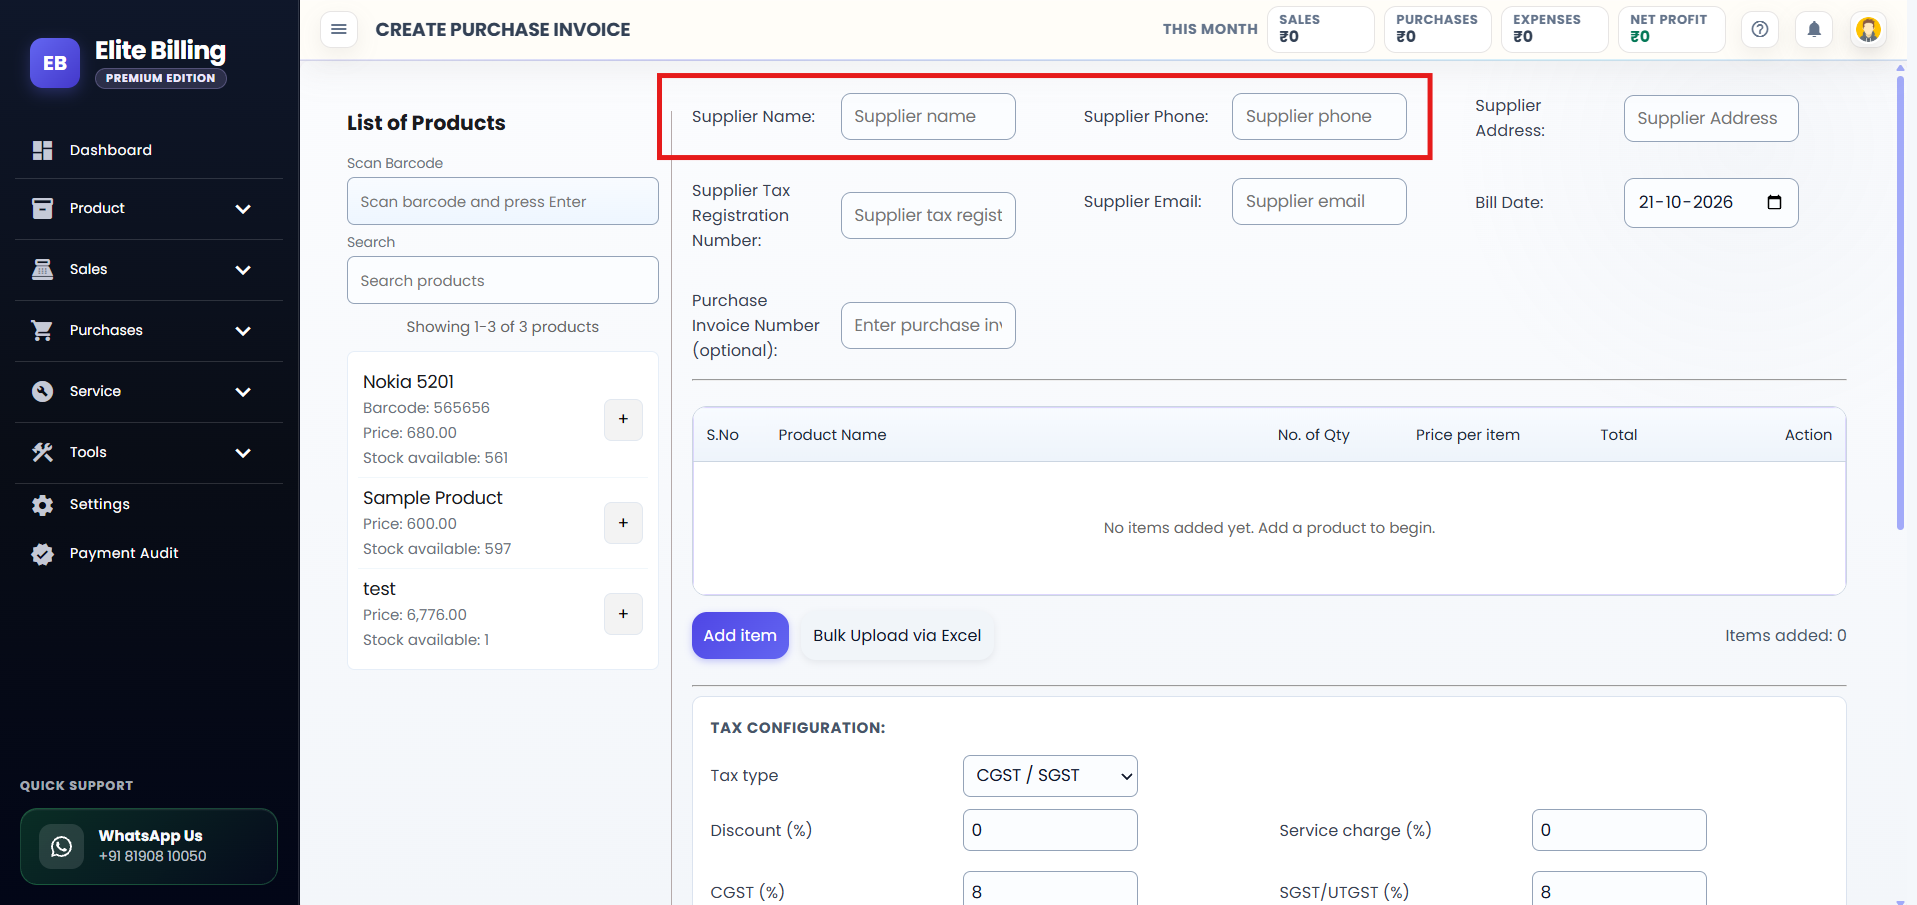The image size is (1917, 905).
Task: Click the Purchases cart icon
Action: (42, 330)
